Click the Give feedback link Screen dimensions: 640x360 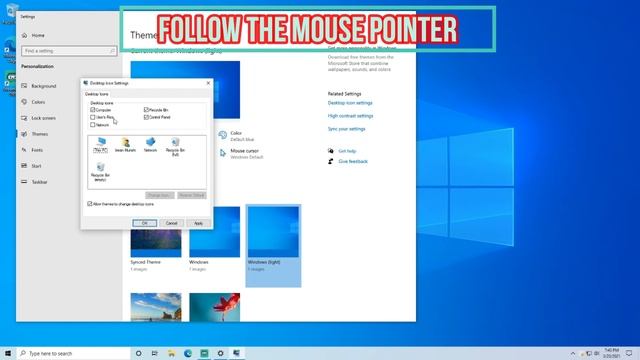(353, 161)
